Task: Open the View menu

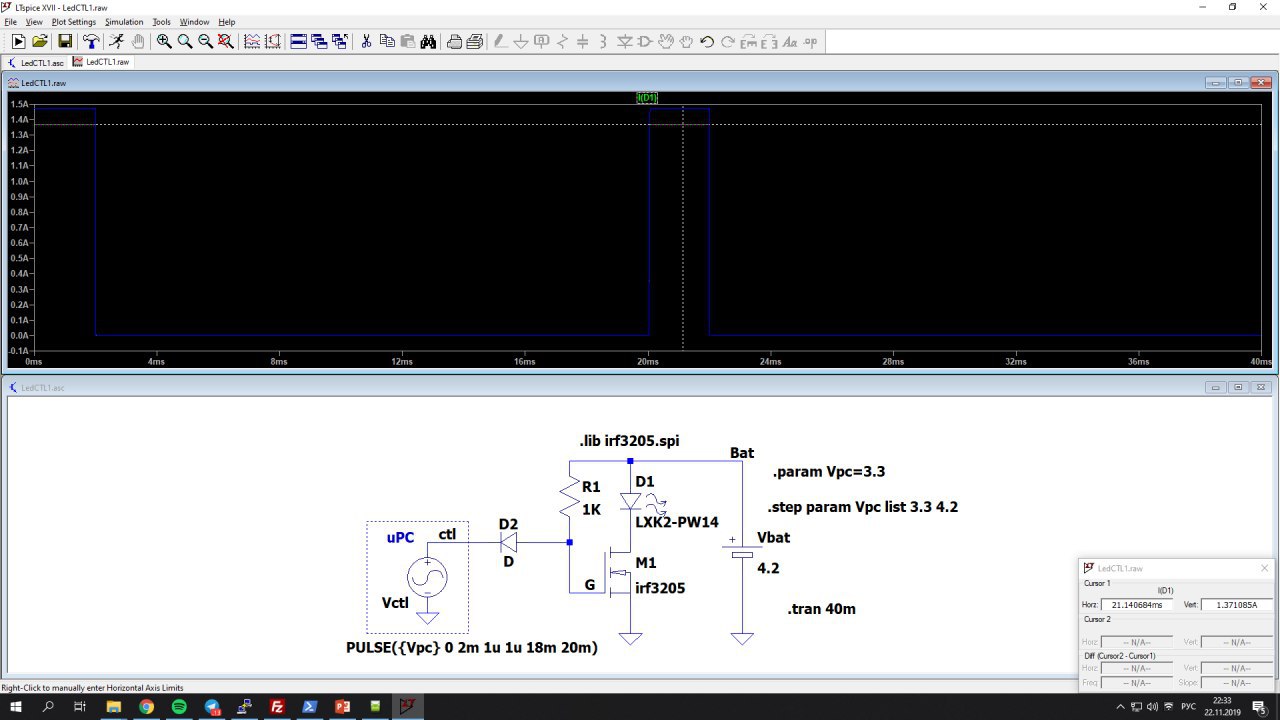Action: point(34,22)
